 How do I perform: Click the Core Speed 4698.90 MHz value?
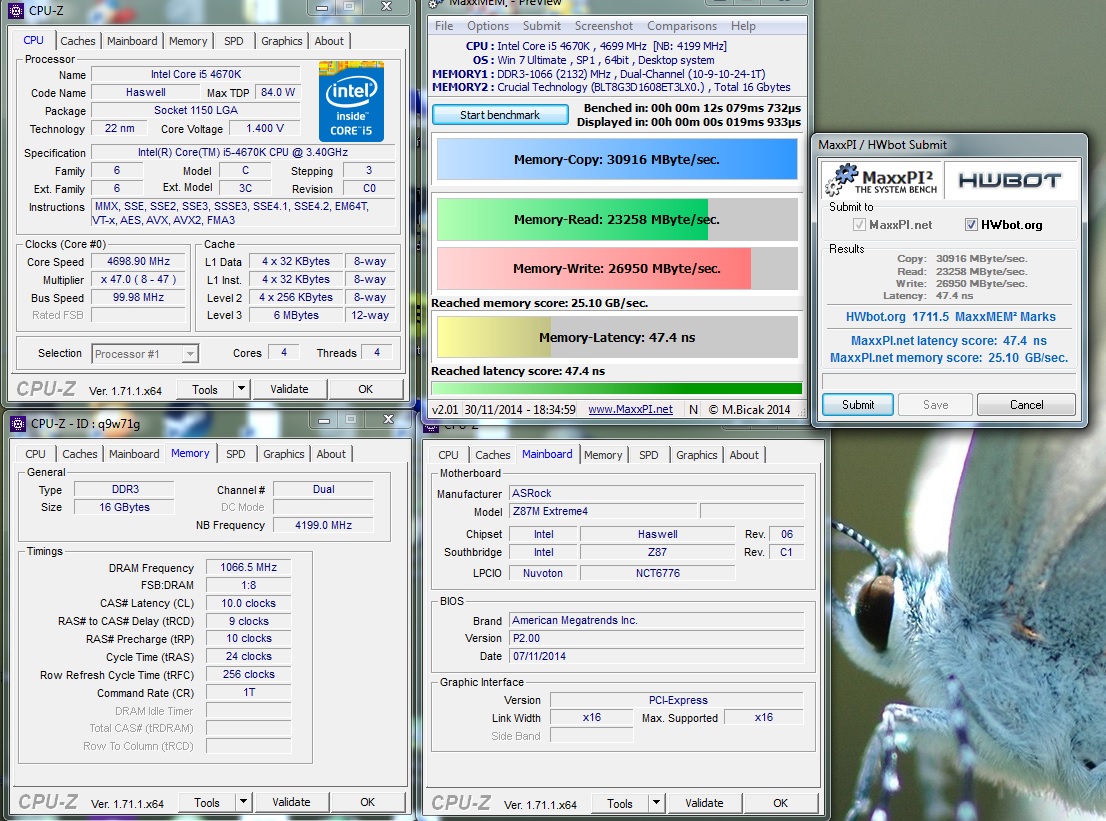(138, 261)
